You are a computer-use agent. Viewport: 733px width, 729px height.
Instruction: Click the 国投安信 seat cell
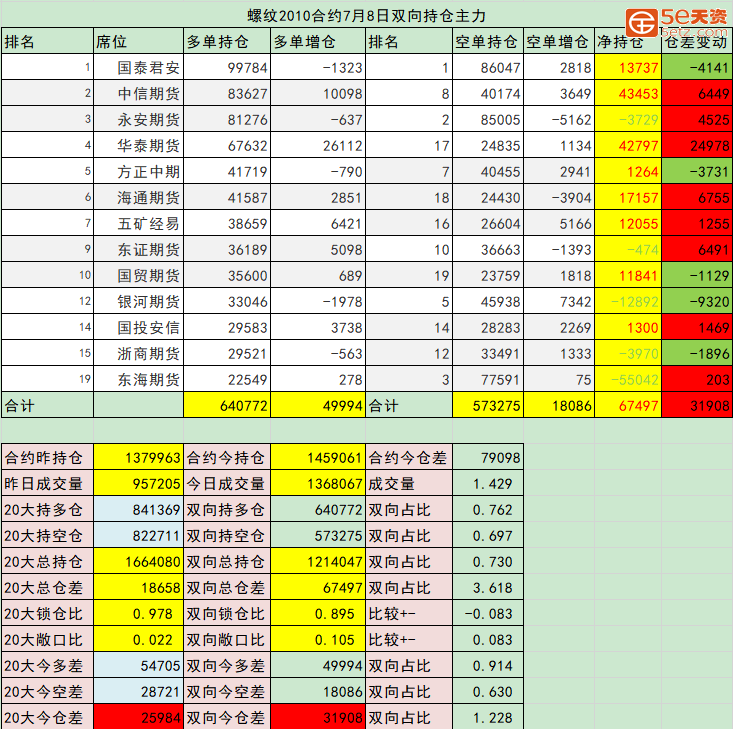tap(138, 328)
